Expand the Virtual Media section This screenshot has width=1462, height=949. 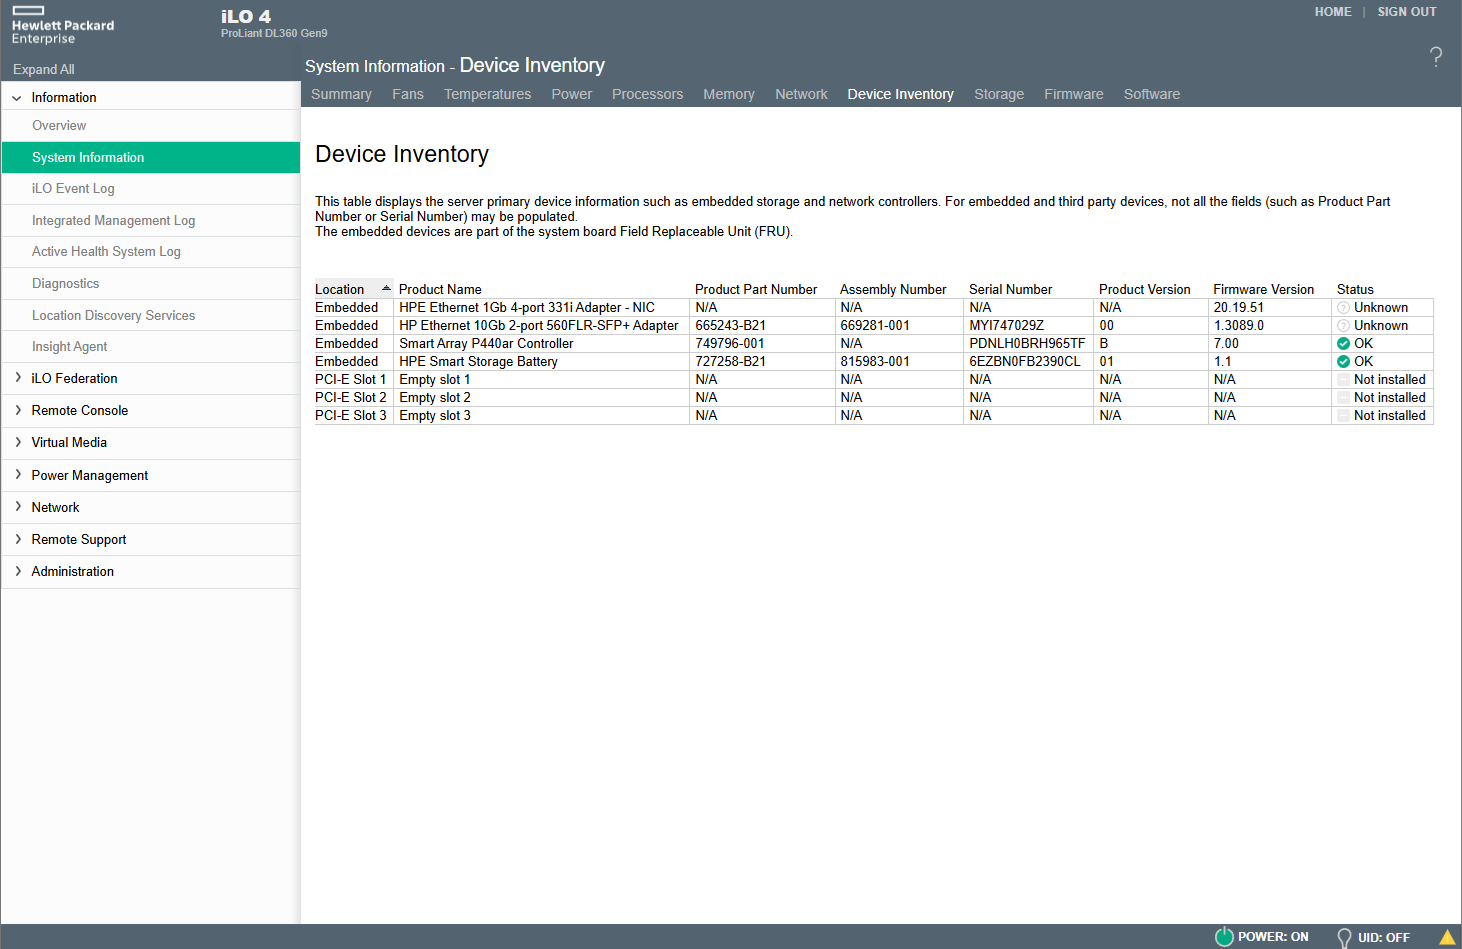[x=18, y=442]
